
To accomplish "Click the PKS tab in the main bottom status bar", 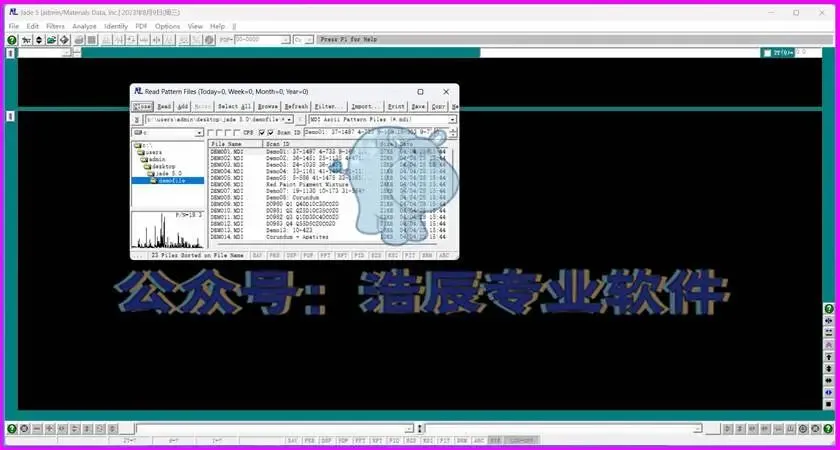I will pos(310,440).
